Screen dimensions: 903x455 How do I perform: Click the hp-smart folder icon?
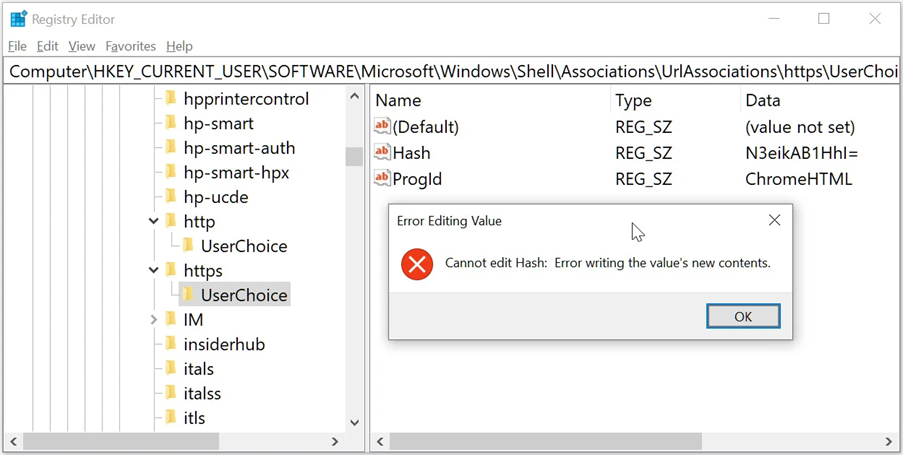[170, 123]
